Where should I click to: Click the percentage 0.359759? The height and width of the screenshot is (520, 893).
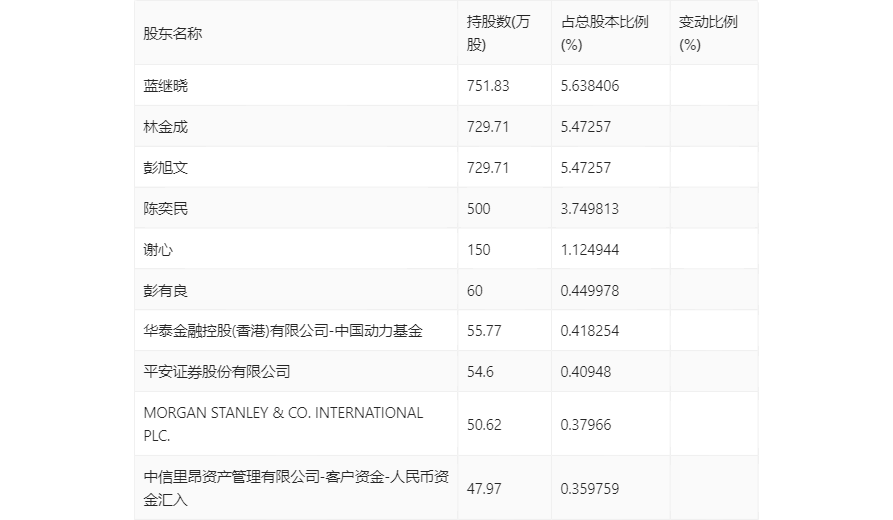point(589,489)
